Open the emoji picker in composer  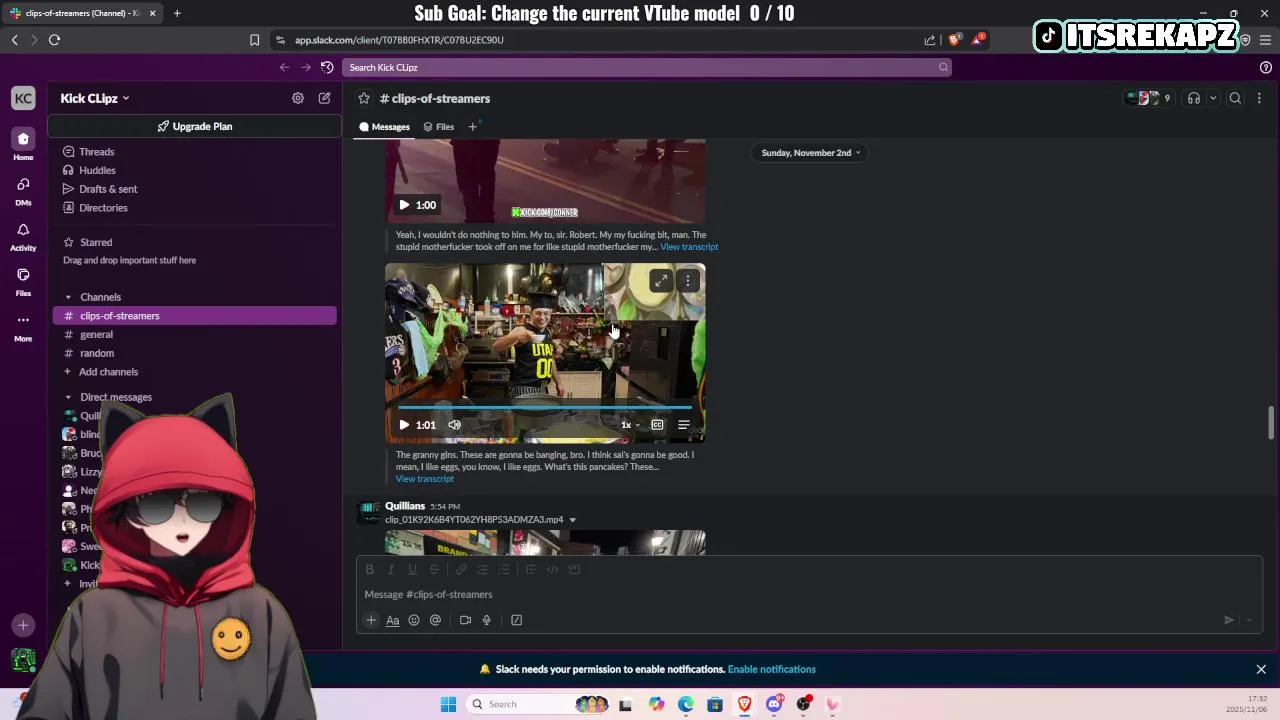(414, 620)
